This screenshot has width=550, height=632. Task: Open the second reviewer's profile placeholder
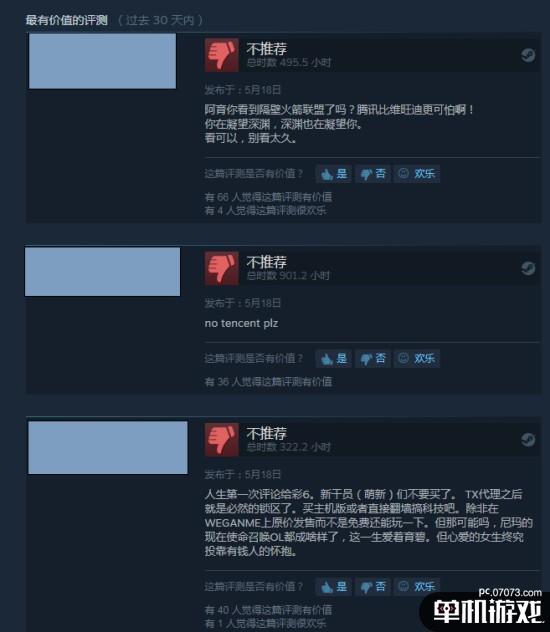(102, 272)
